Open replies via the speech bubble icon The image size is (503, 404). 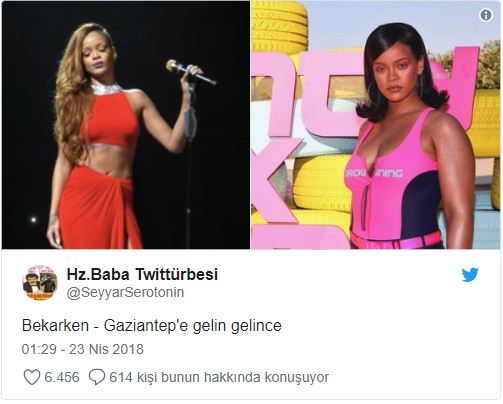[97, 377]
